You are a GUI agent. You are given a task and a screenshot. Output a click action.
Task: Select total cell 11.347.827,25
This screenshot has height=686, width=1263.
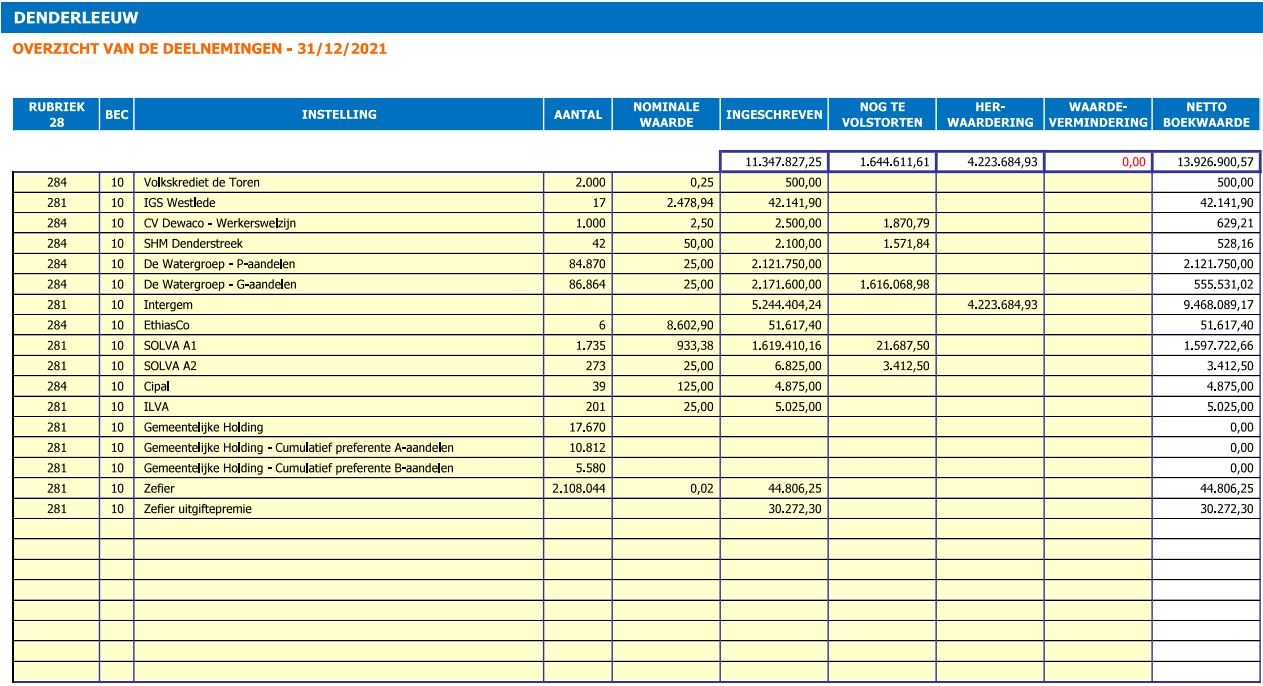[774, 161]
